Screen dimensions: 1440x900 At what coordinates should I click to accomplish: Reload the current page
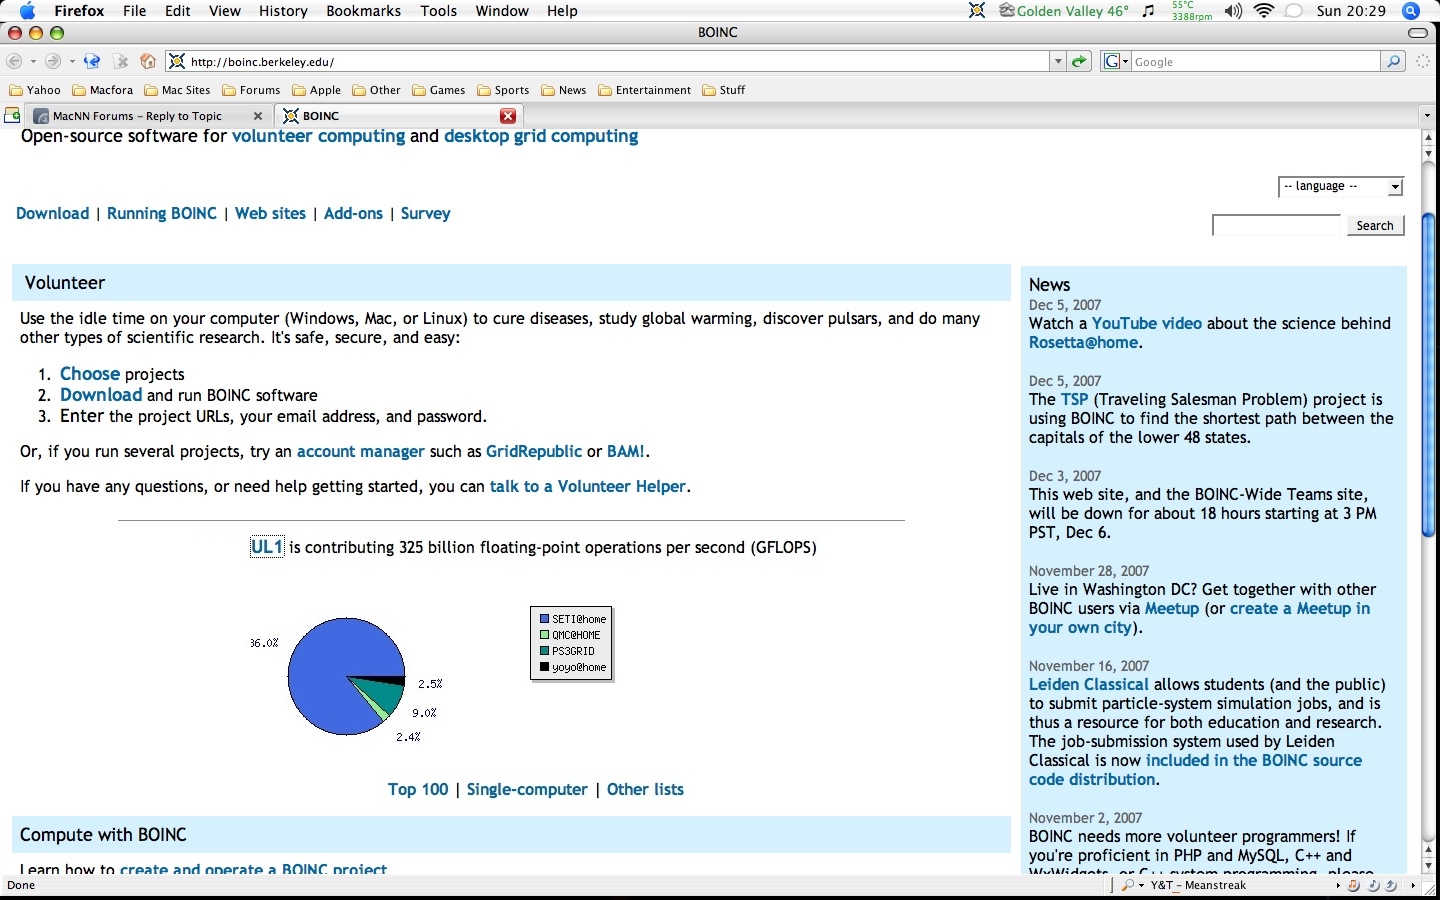(x=92, y=62)
